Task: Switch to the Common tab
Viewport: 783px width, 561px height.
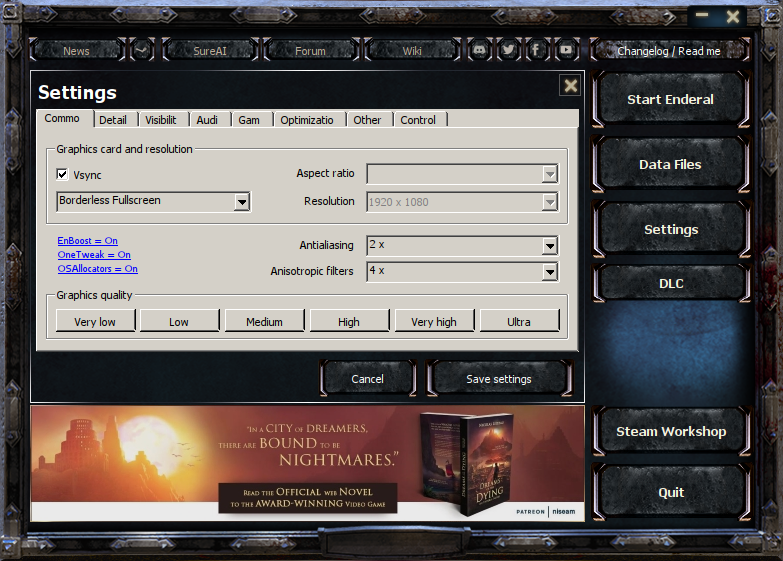Action: click(63, 119)
